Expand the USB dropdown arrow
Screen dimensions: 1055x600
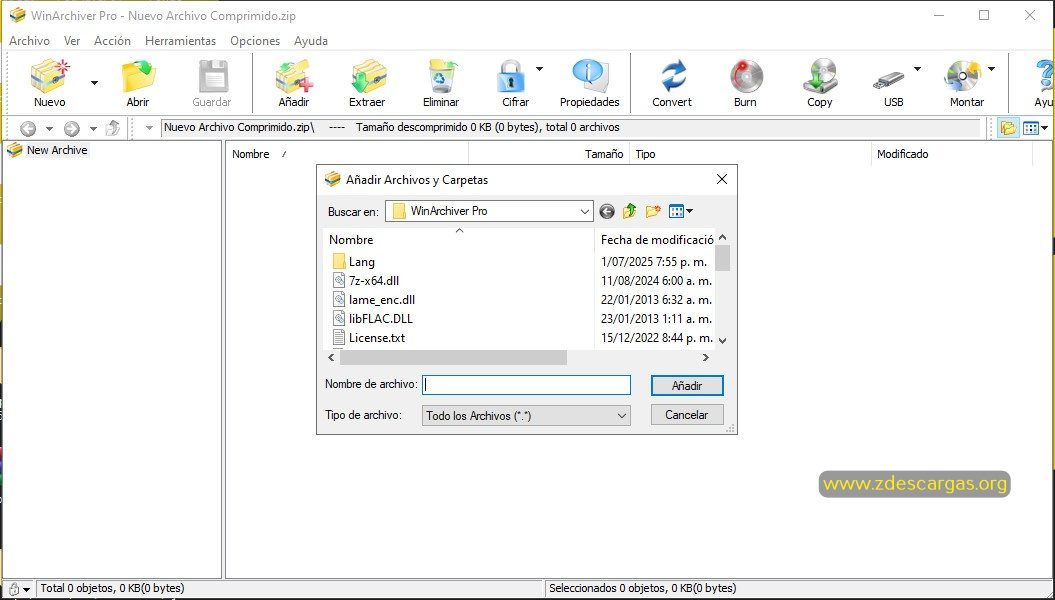coord(917,69)
